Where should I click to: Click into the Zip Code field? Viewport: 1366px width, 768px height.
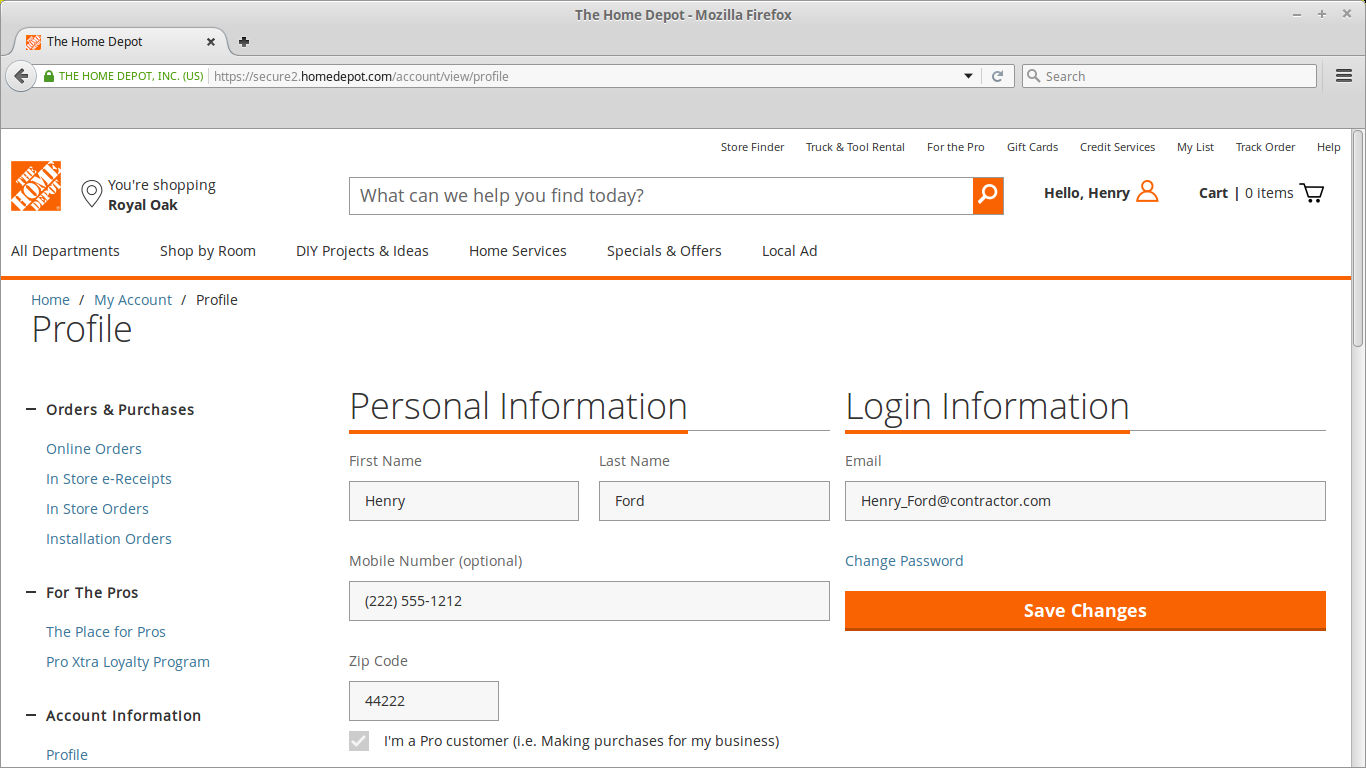point(423,701)
